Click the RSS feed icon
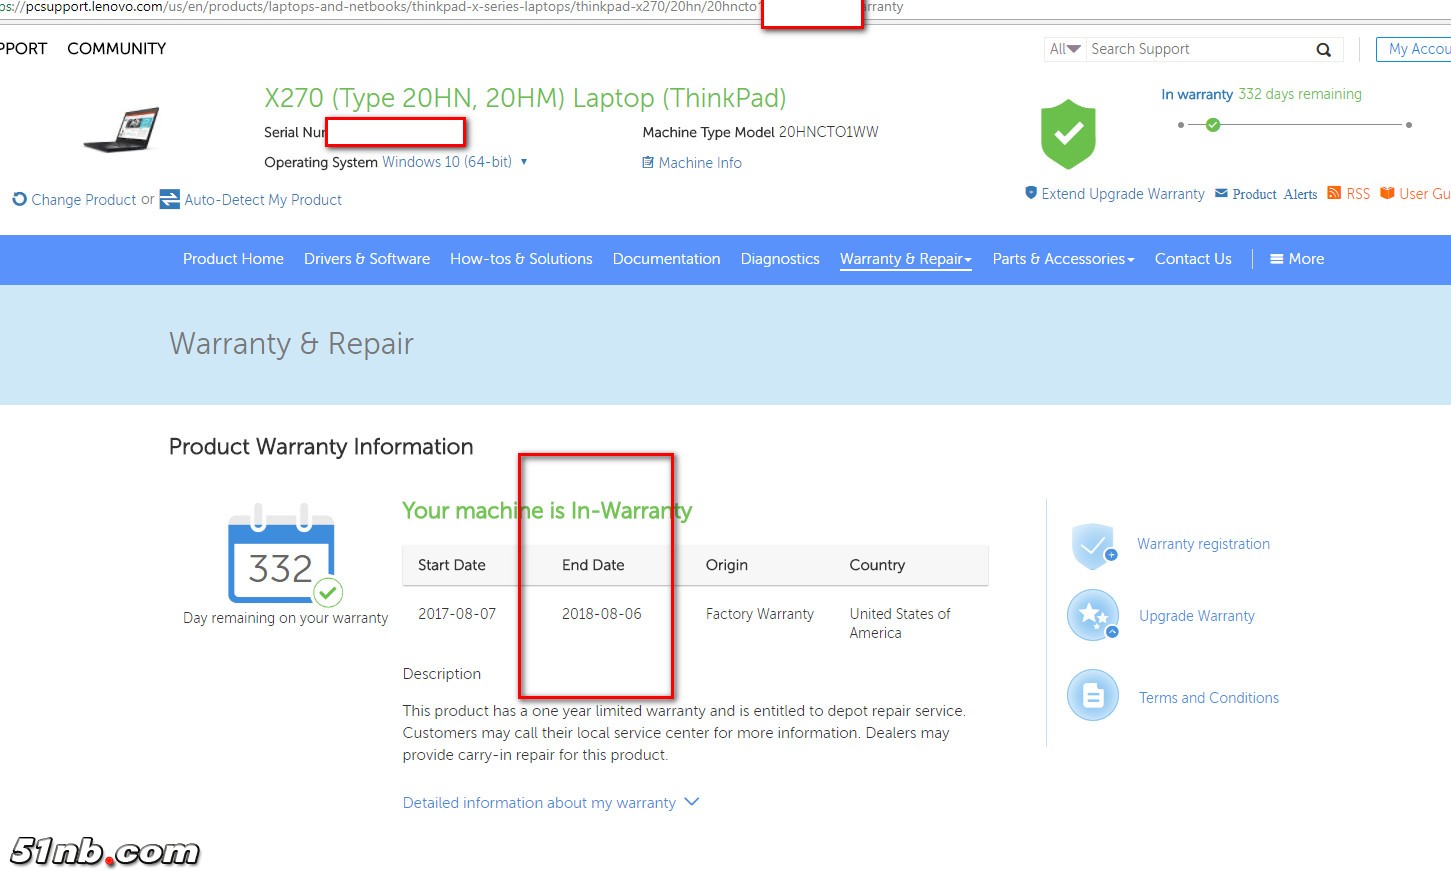1451x875 pixels. click(1334, 194)
